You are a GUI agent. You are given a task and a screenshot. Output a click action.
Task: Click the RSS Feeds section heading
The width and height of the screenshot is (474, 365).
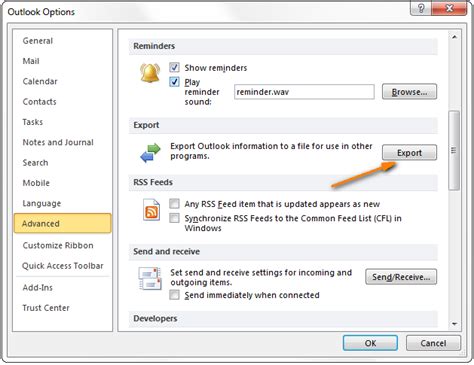[x=153, y=182]
